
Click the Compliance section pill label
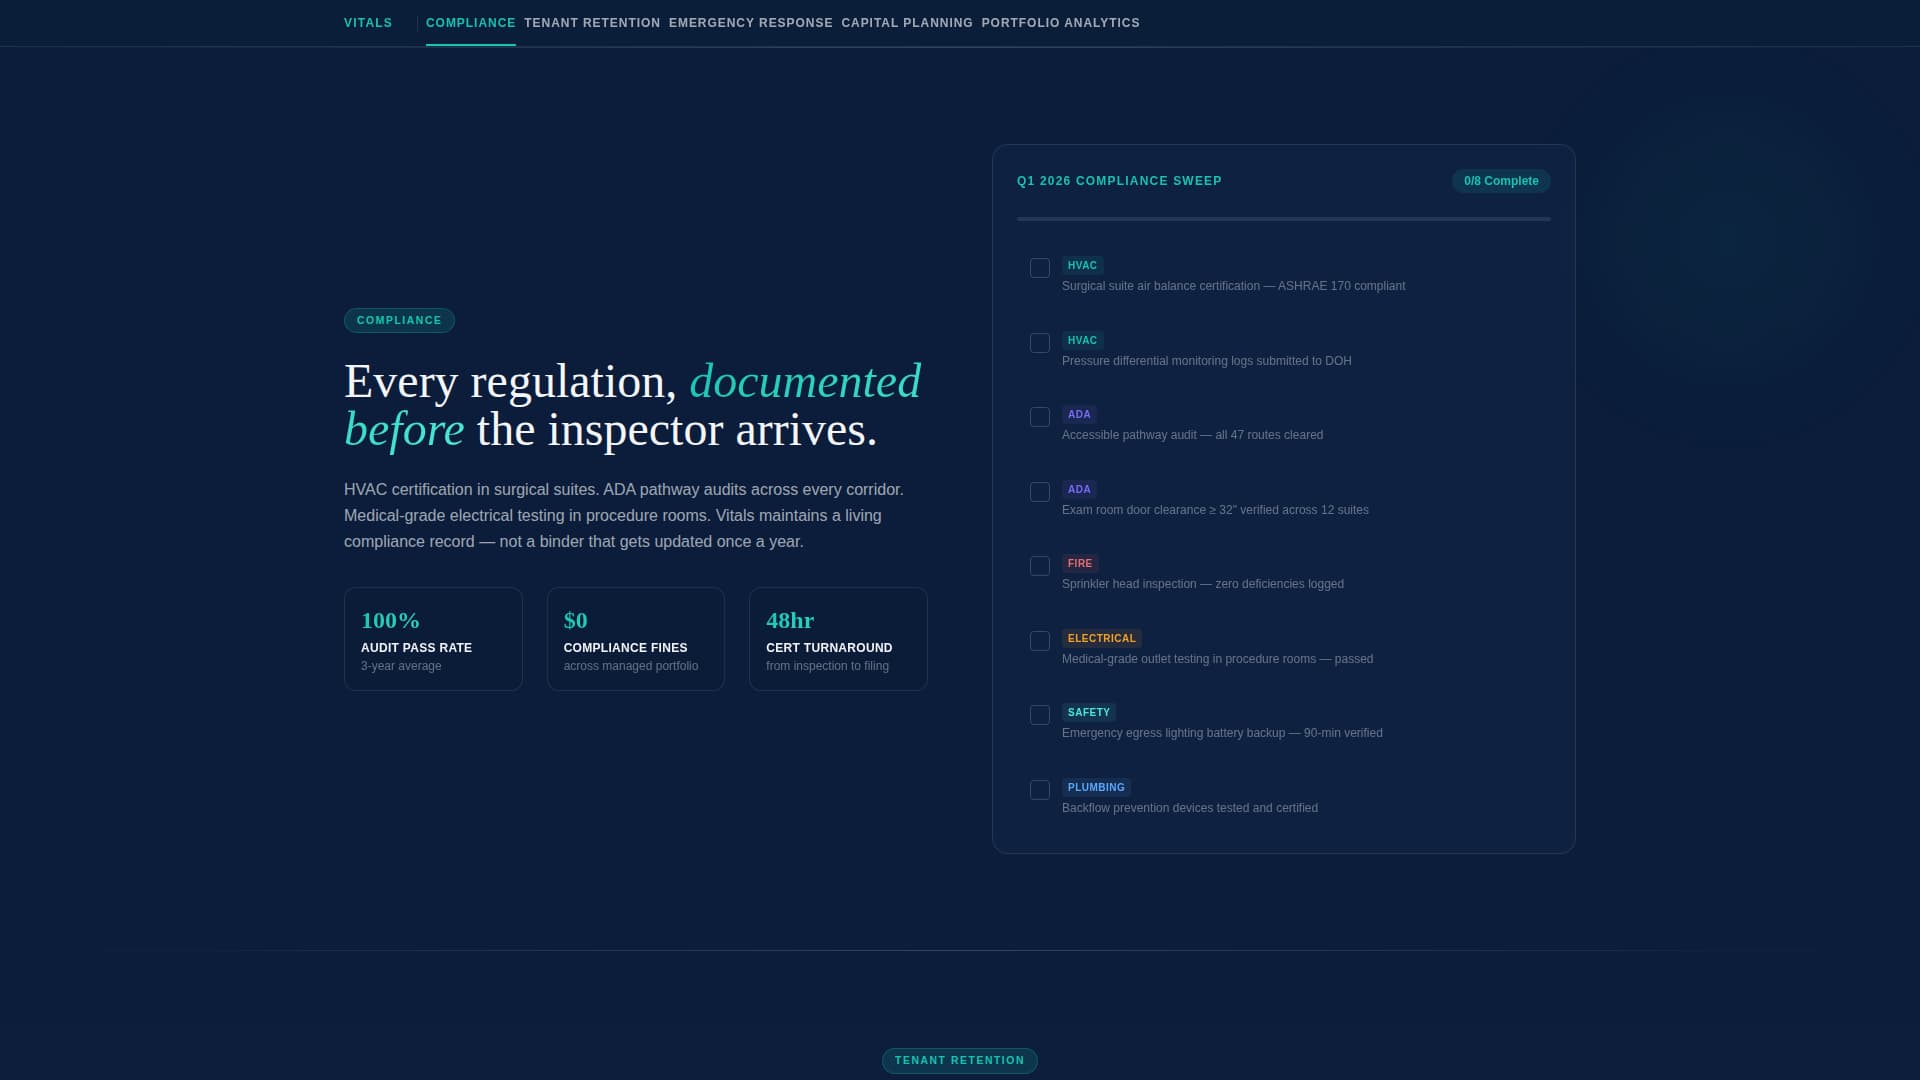click(x=399, y=320)
